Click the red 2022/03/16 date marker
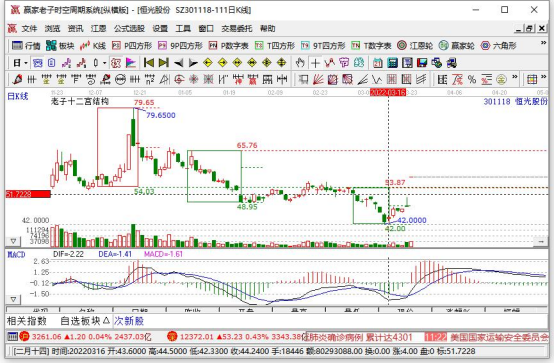This screenshot has height=363, width=554. [x=388, y=92]
